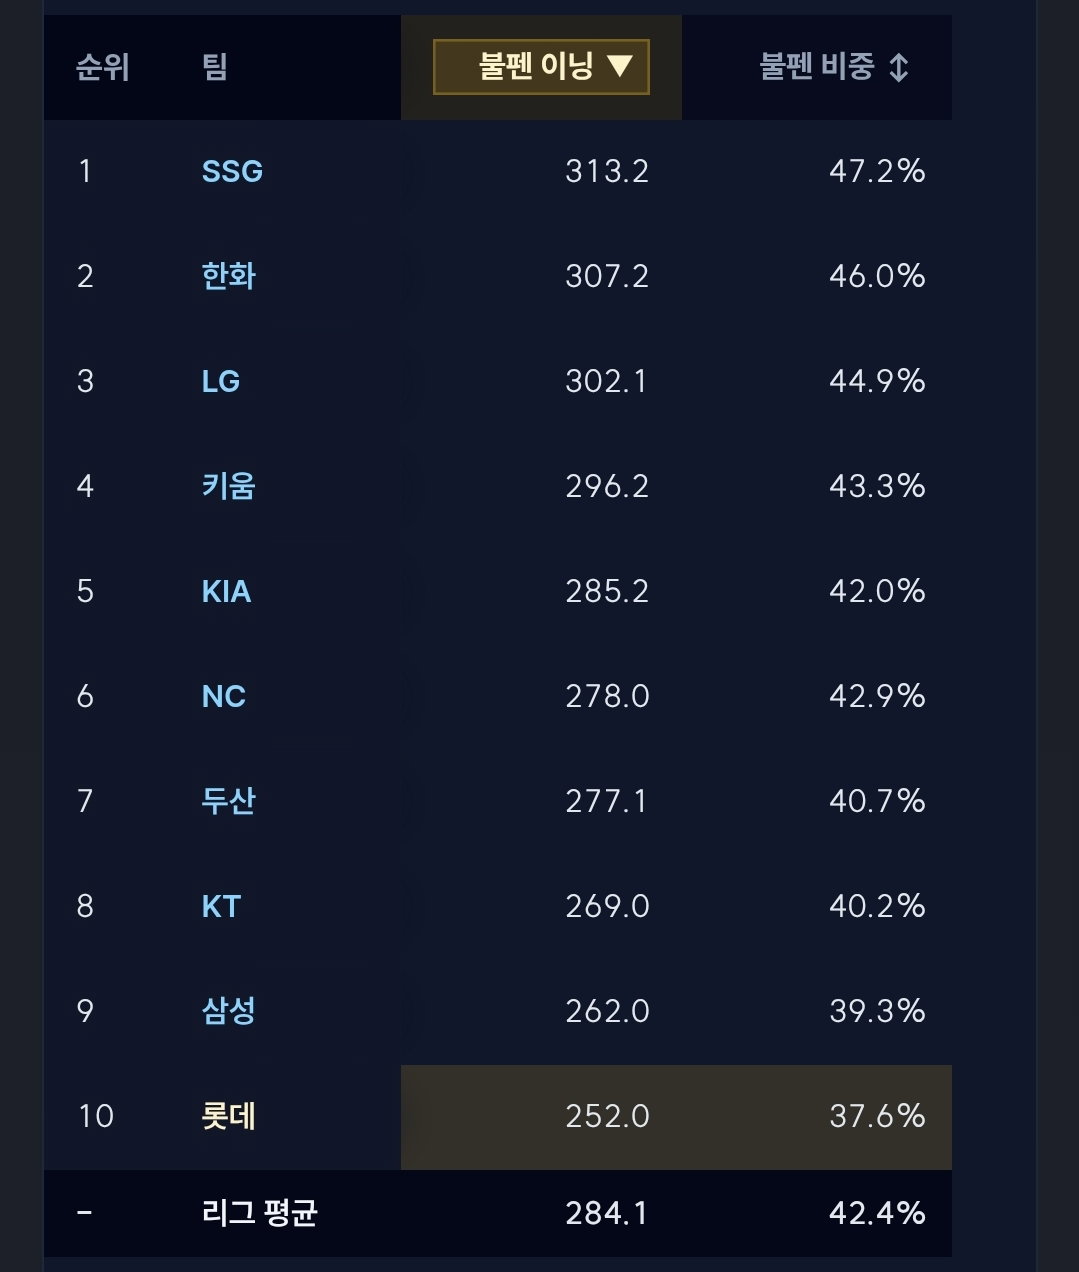Click the 불펜 이닝 descending sort arrow
1079x1272 pixels.
pos(620,67)
